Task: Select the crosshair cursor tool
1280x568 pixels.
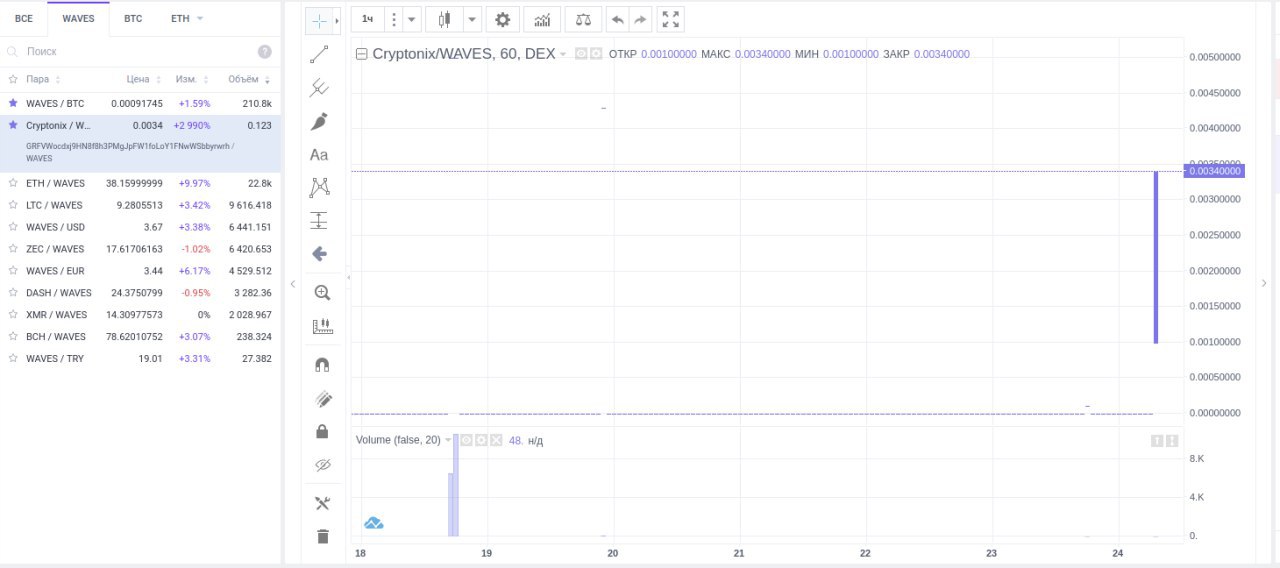Action: pos(319,20)
